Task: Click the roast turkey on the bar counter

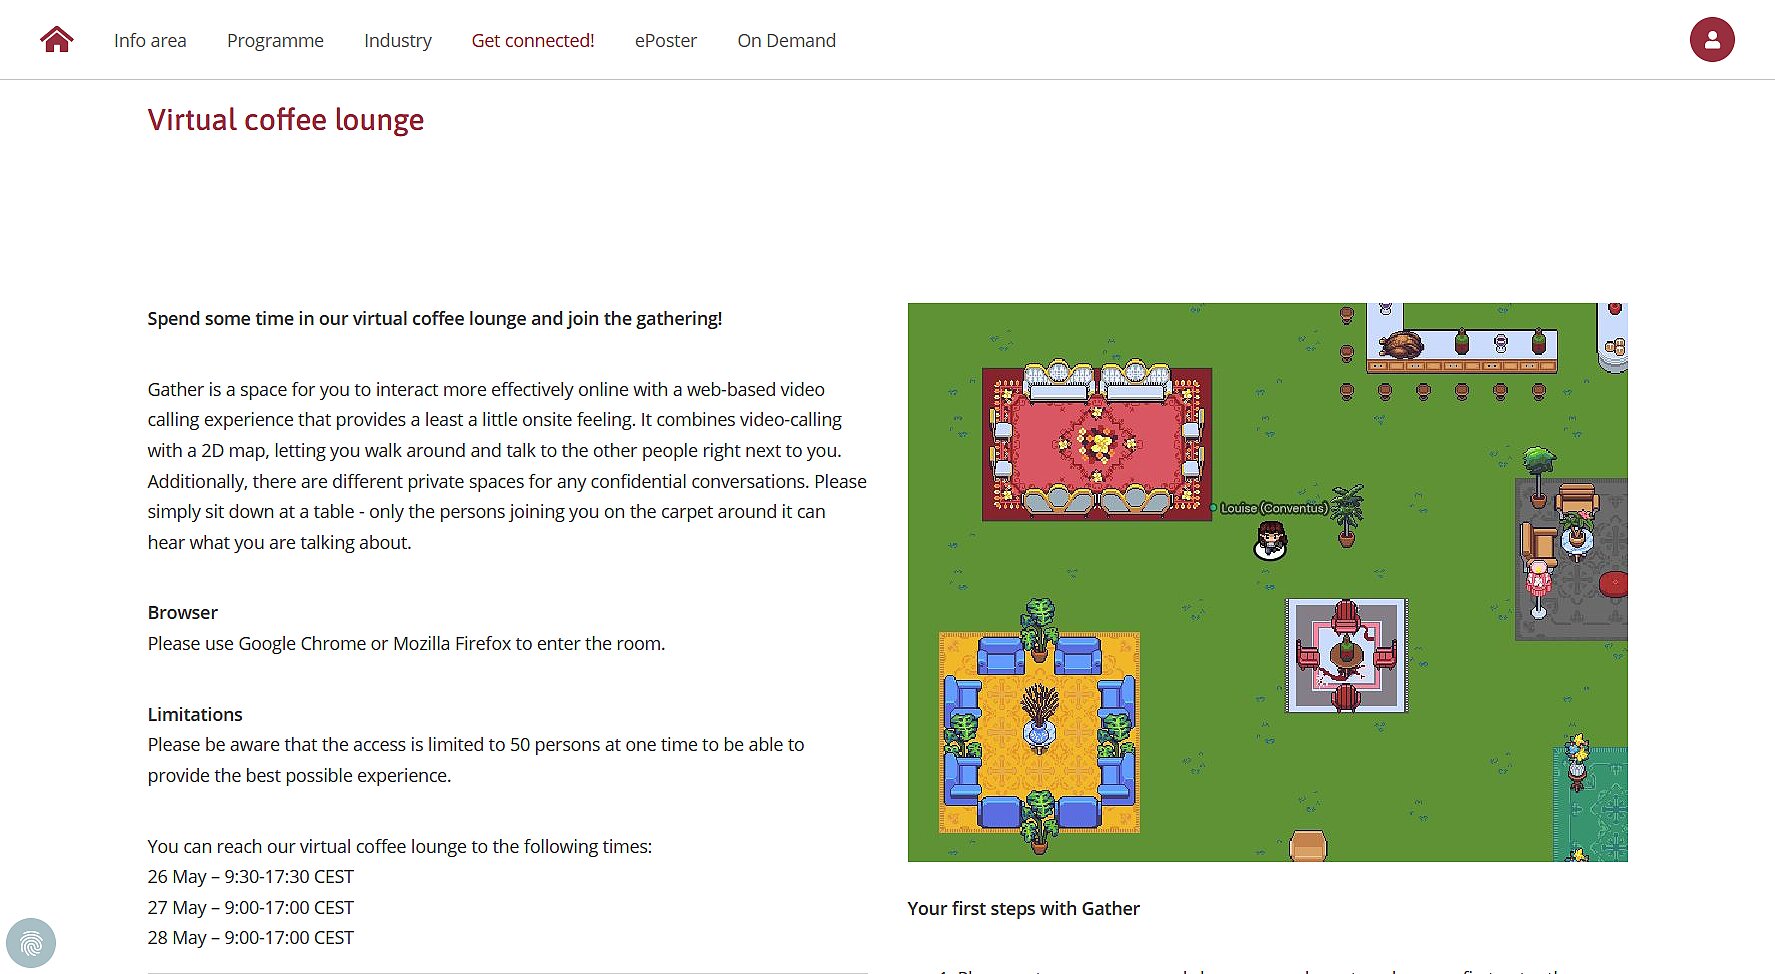Action: (1401, 346)
